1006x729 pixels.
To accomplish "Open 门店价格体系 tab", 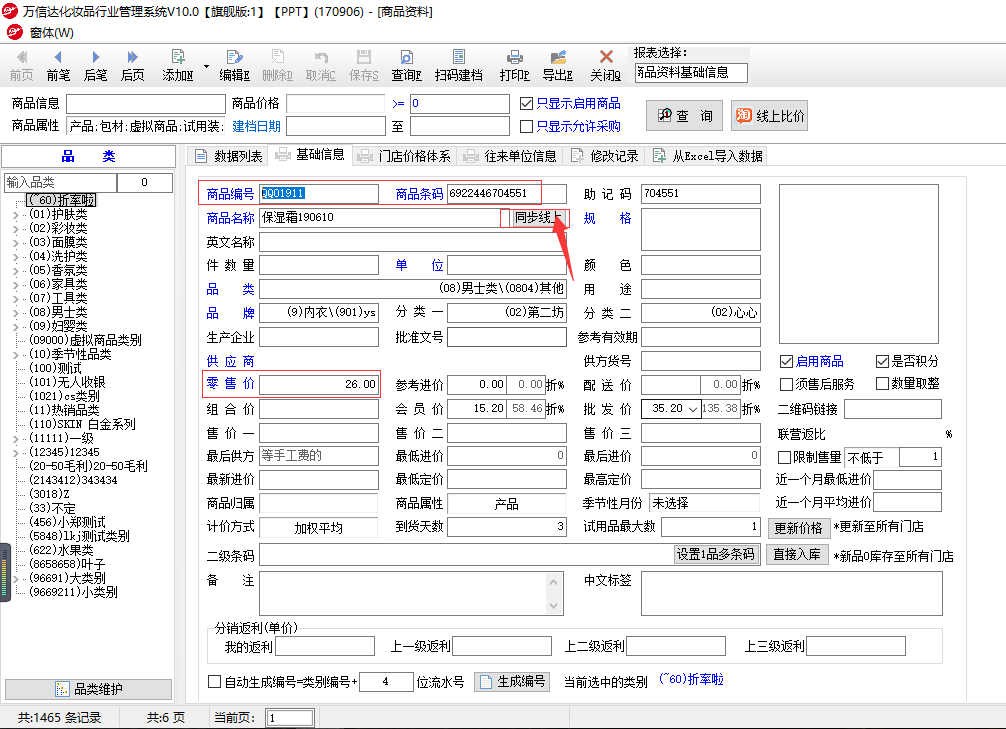I will click(404, 156).
